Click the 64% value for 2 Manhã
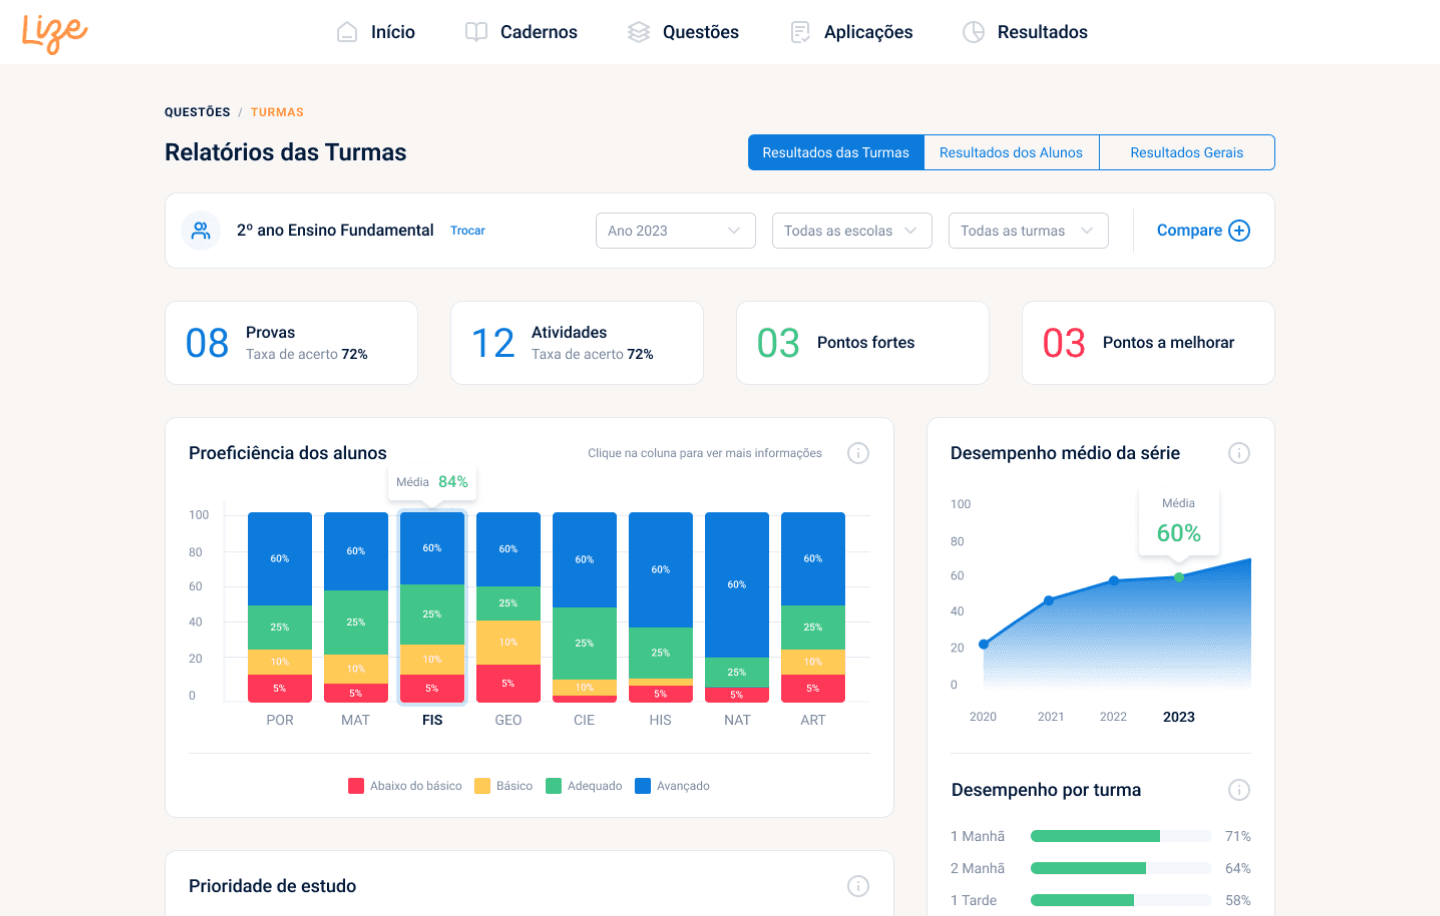The height and width of the screenshot is (916, 1440). (x=1238, y=868)
